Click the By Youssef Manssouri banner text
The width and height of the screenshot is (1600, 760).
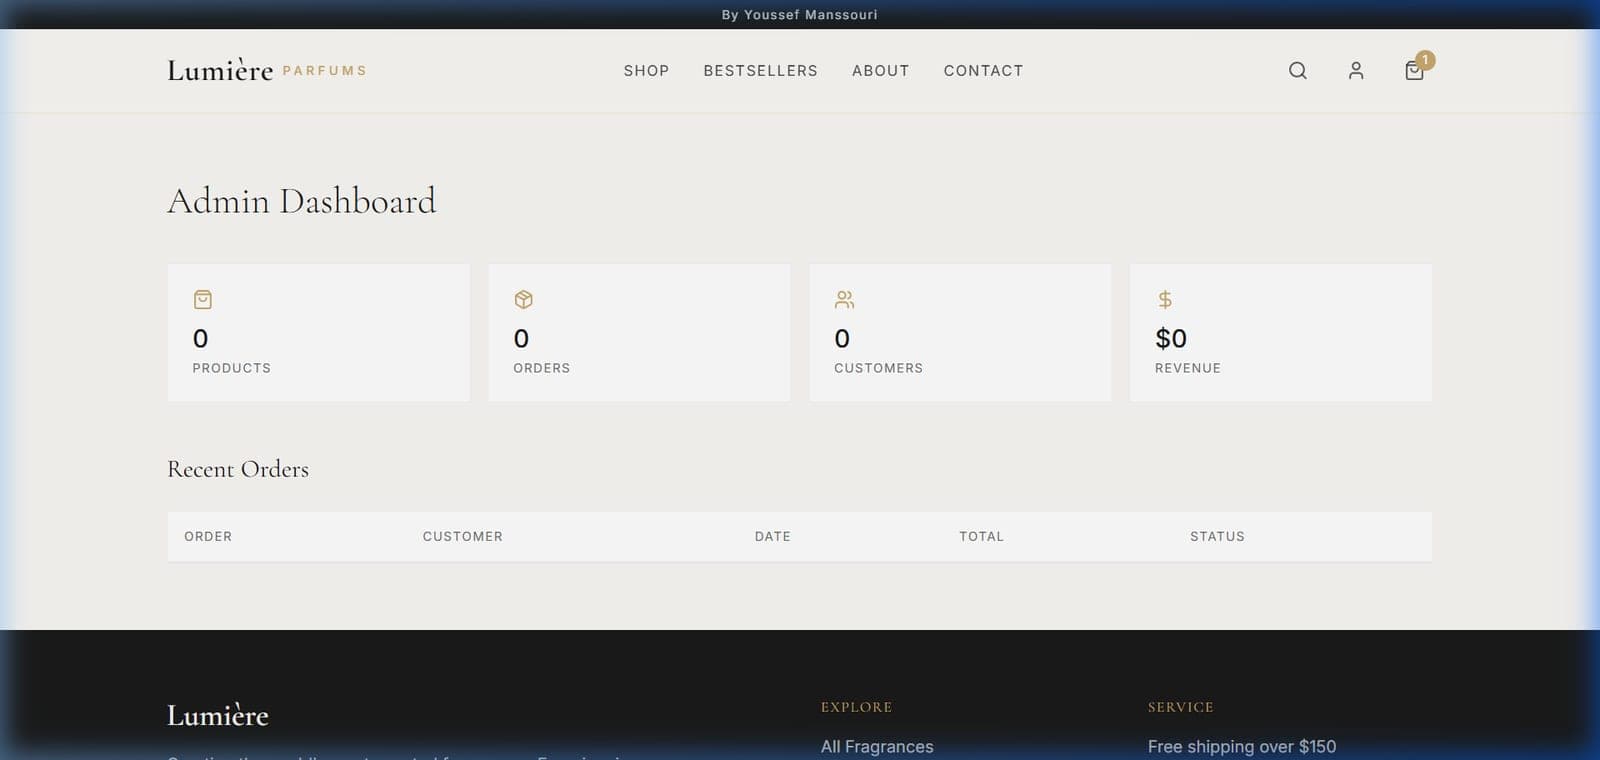point(800,15)
